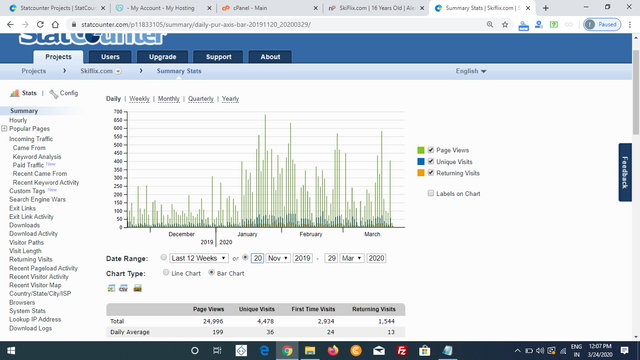640x360 pixels.
Task: Open the Nov start month dropdown
Action: (278, 258)
